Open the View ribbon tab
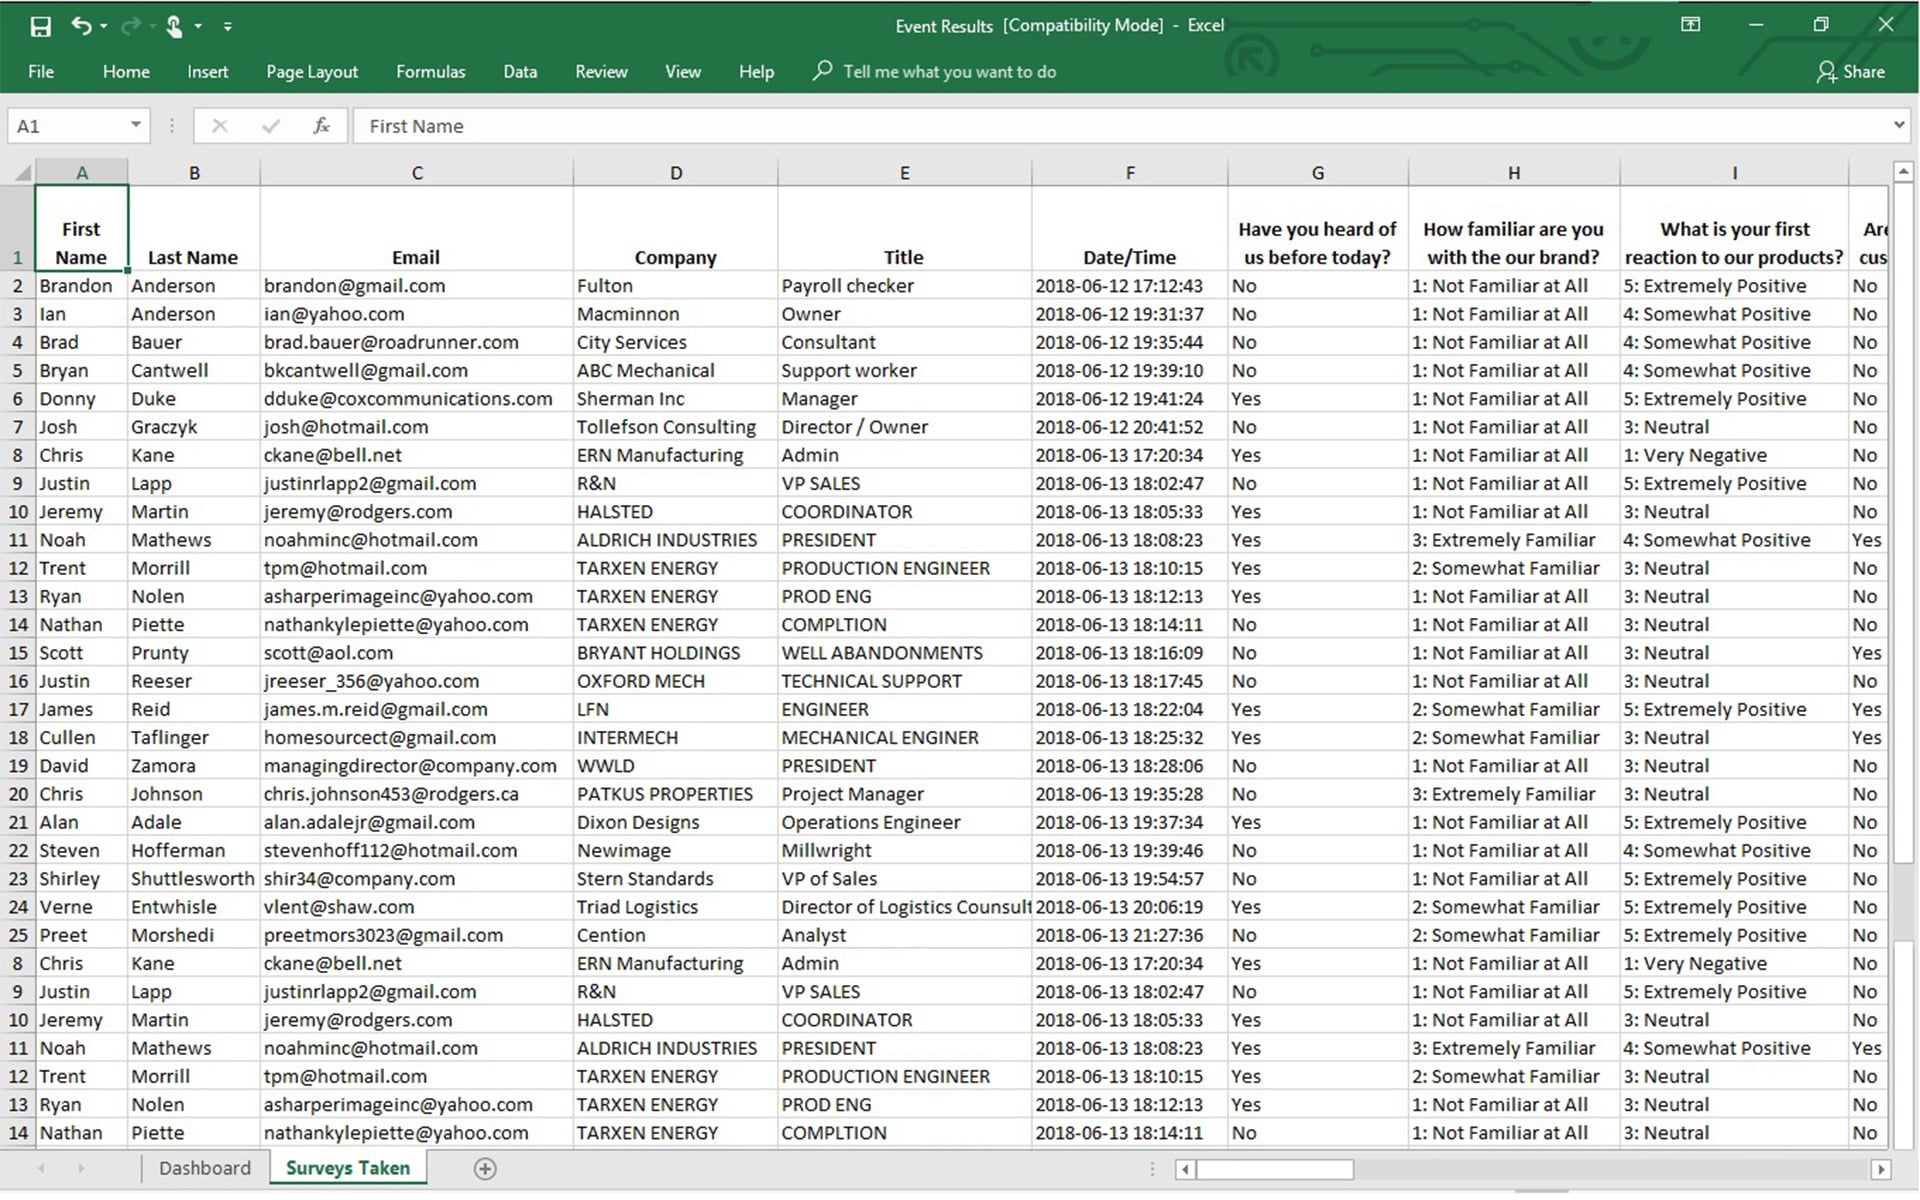Viewport: 1920px width, 1200px height. coord(683,72)
